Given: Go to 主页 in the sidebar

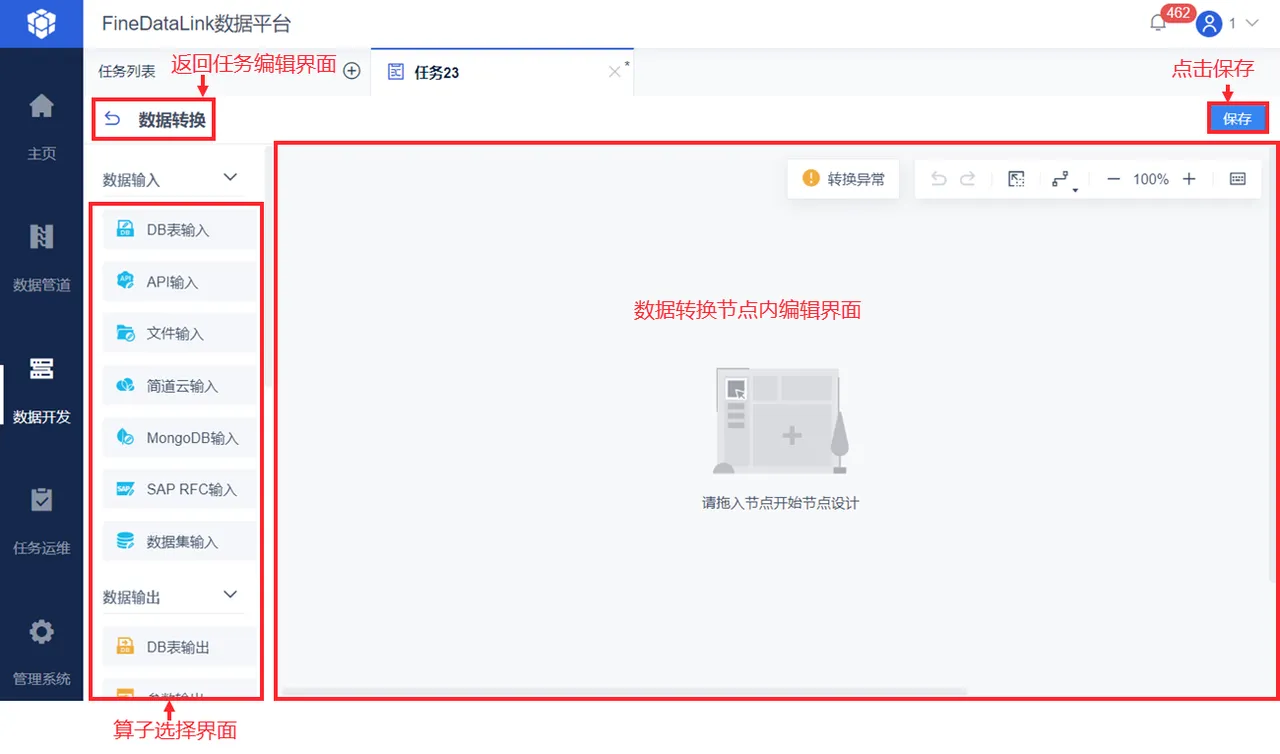Looking at the screenshot, I should click(x=41, y=126).
